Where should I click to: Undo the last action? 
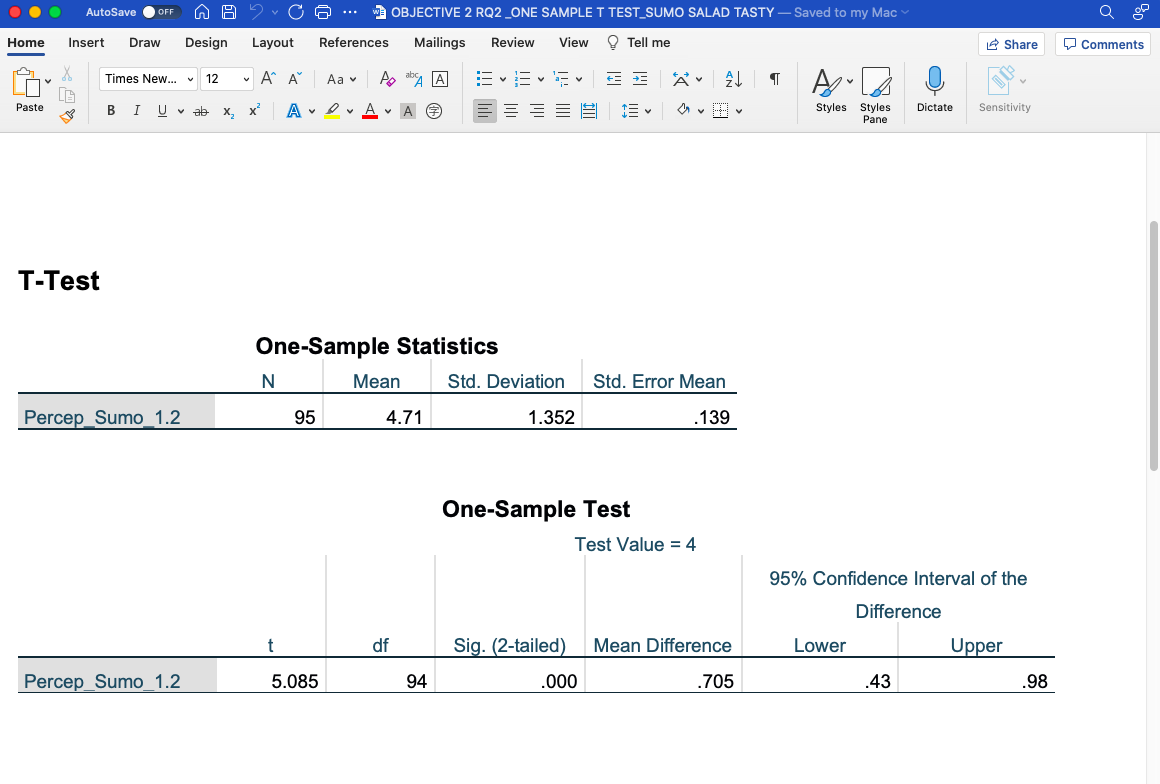click(x=257, y=12)
